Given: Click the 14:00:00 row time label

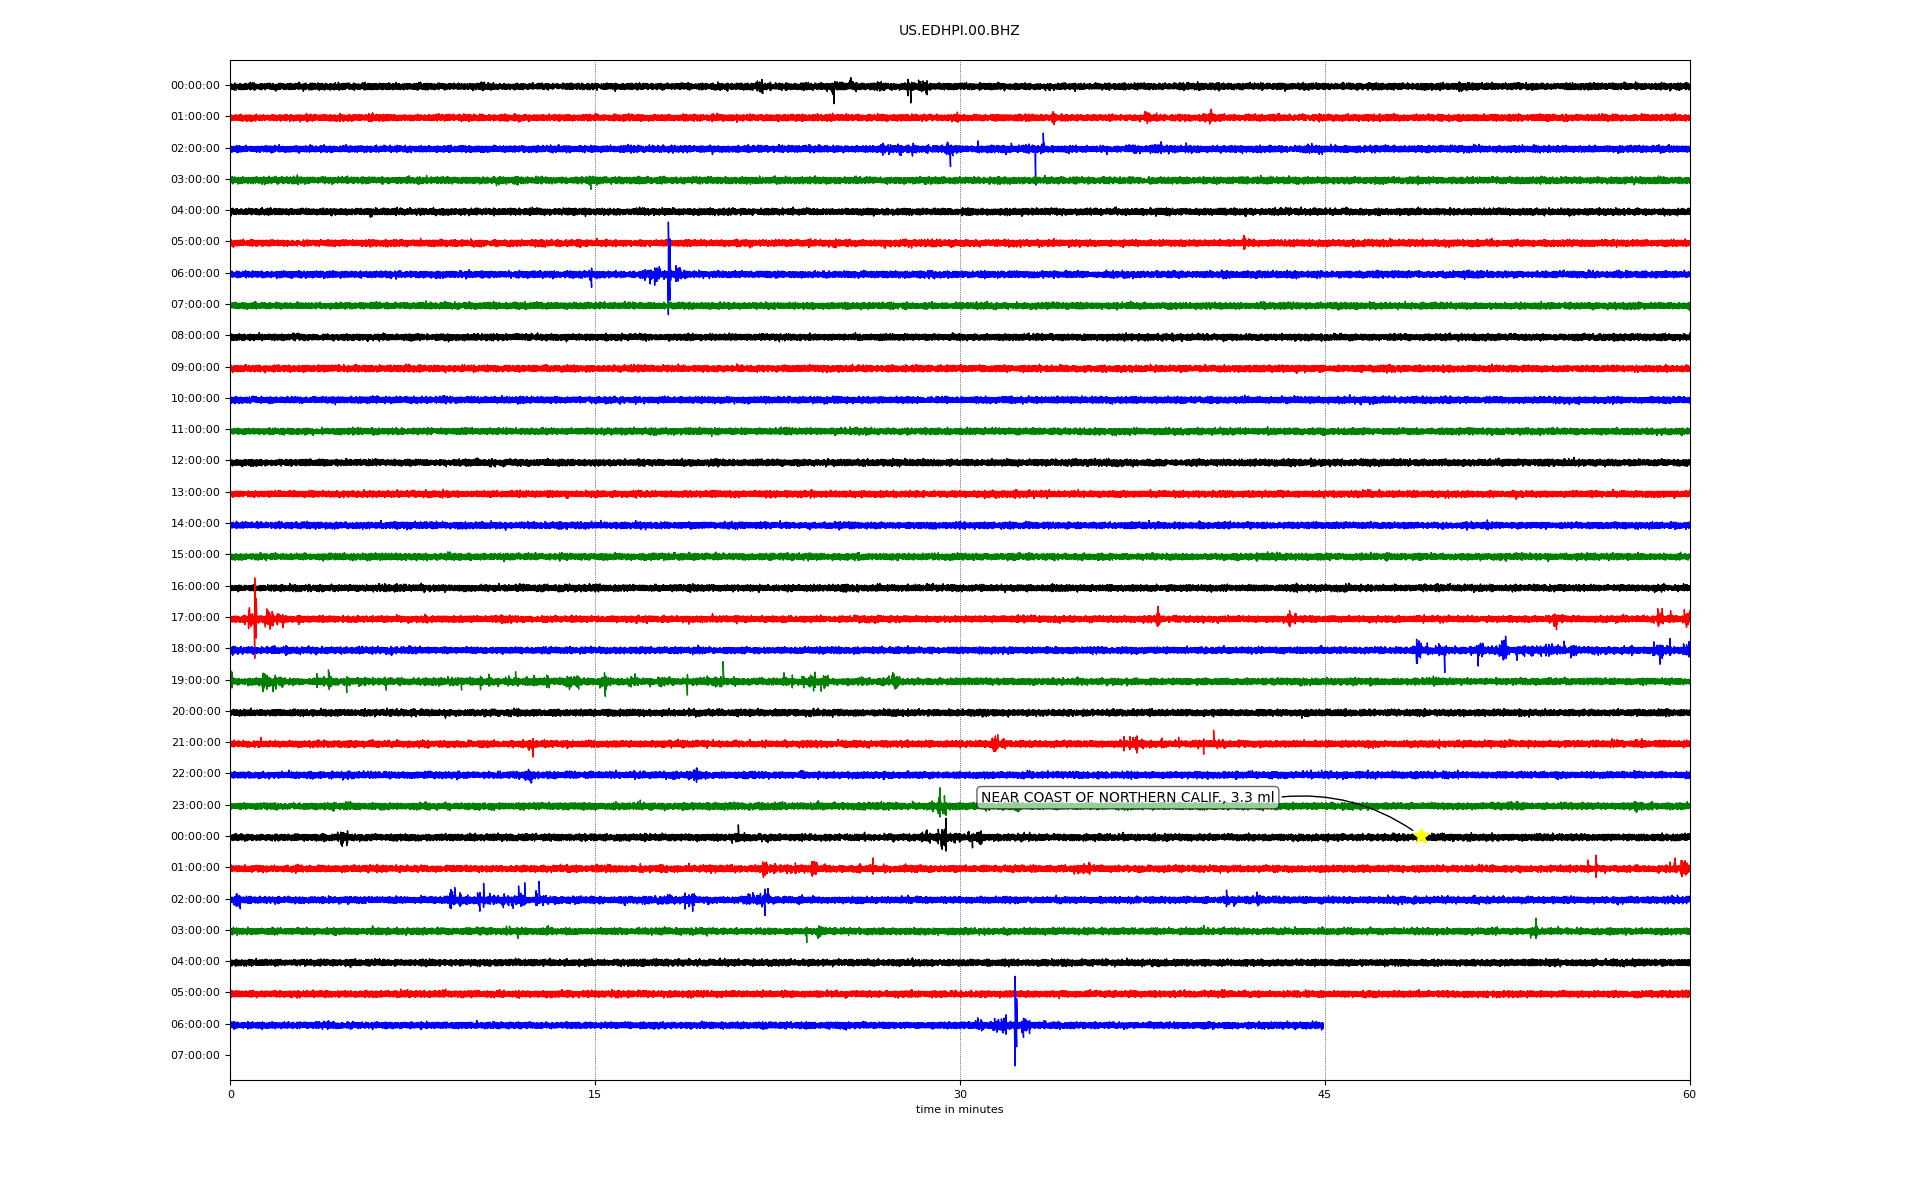Looking at the screenshot, I should pyautogui.click(x=195, y=524).
